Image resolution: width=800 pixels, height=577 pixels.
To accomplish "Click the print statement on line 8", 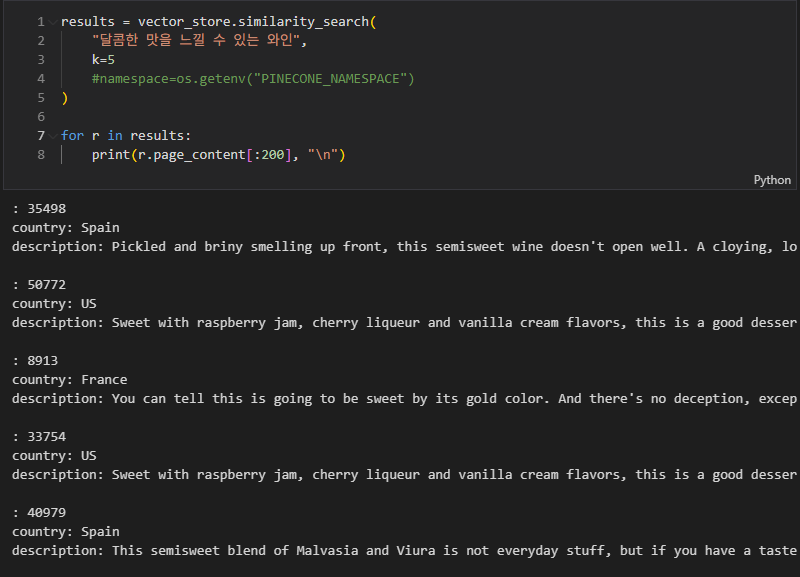I will [218, 155].
